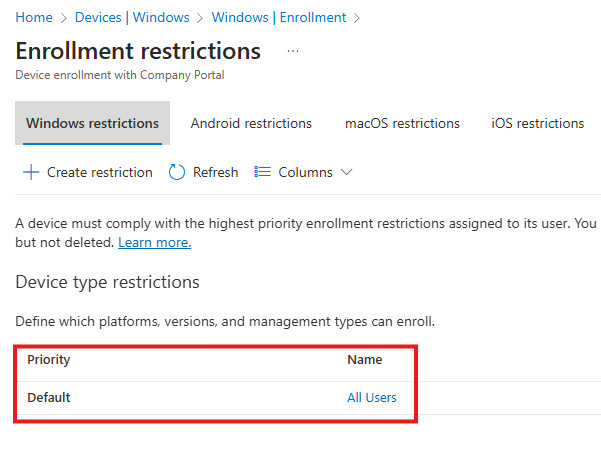Image resolution: width=601 pixels, height=449 pixels.
Task: Click the plus icon for Create restriction
Action: click(31, 172)
